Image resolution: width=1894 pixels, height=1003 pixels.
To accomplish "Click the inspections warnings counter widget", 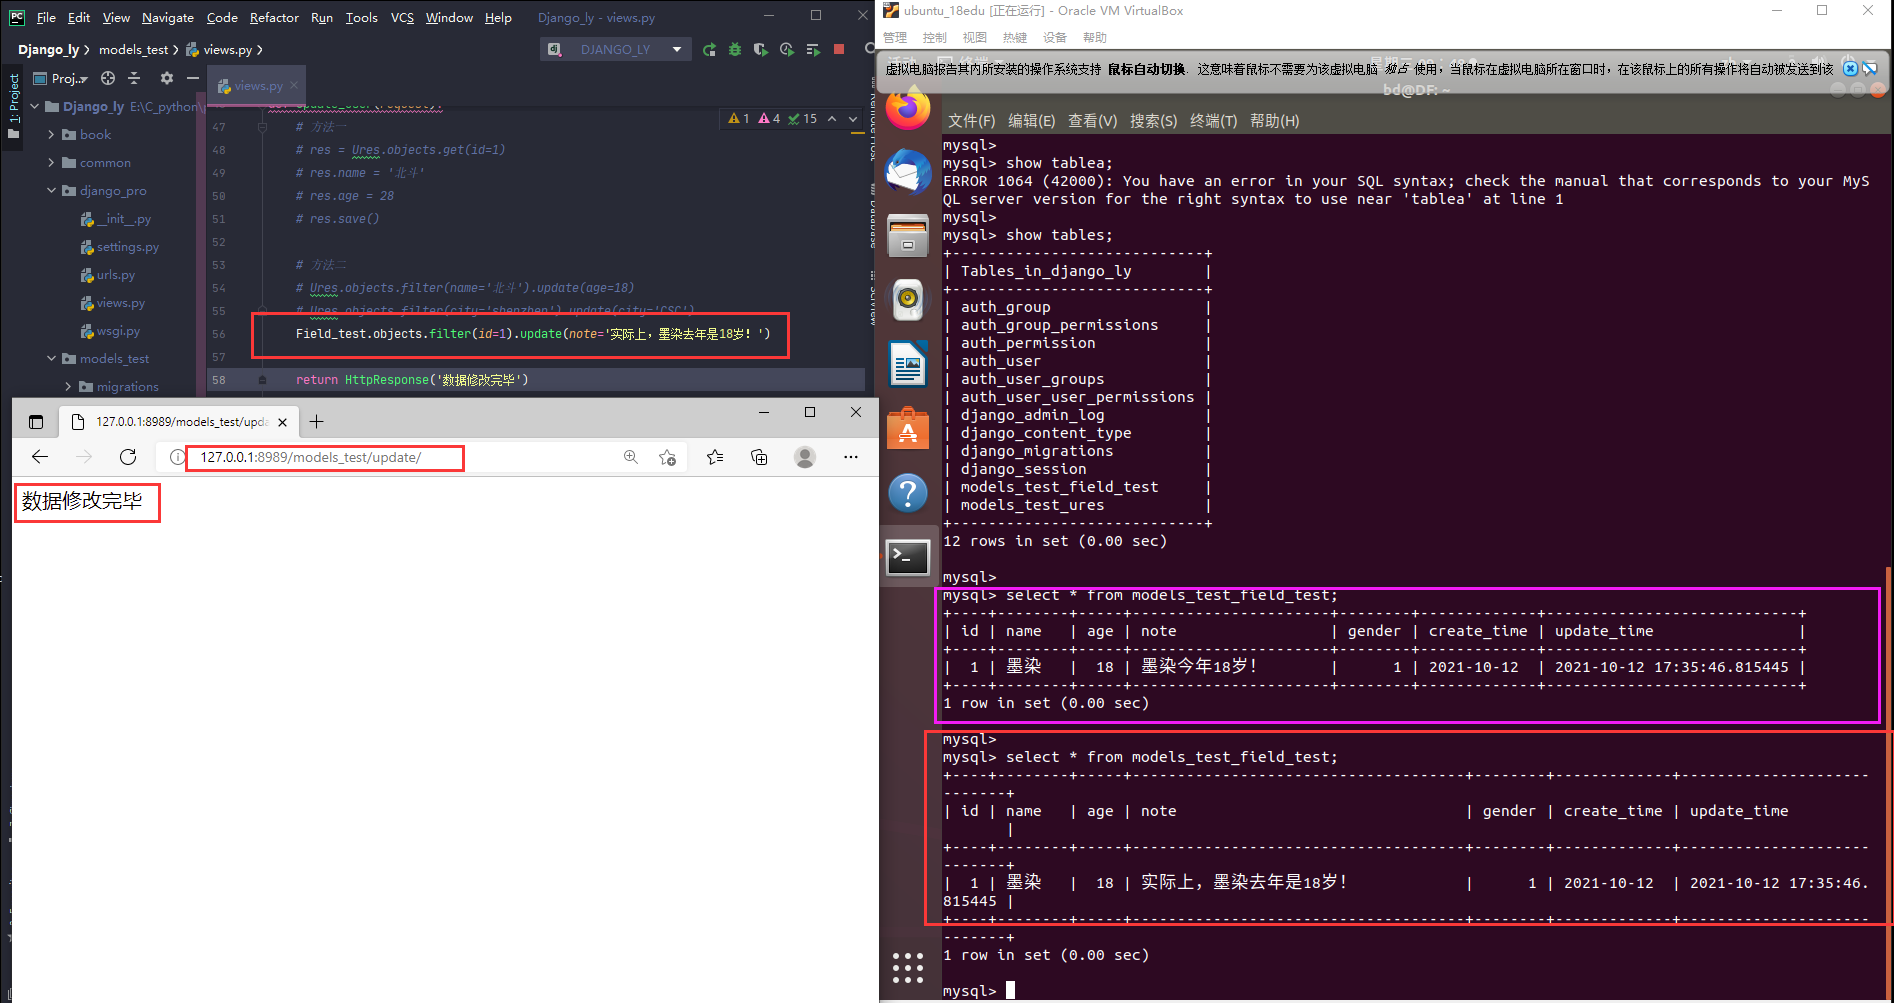I will [x=773, y=118].
